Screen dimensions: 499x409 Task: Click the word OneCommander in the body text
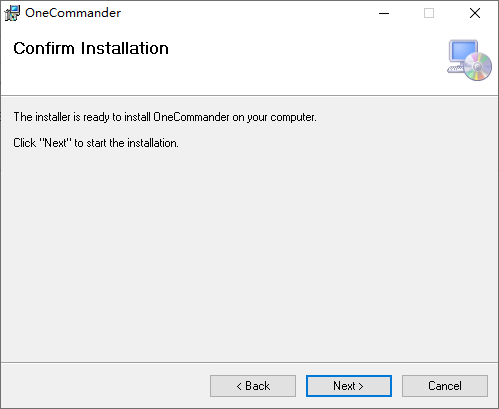pyautogui.click(x=191, y=117)
